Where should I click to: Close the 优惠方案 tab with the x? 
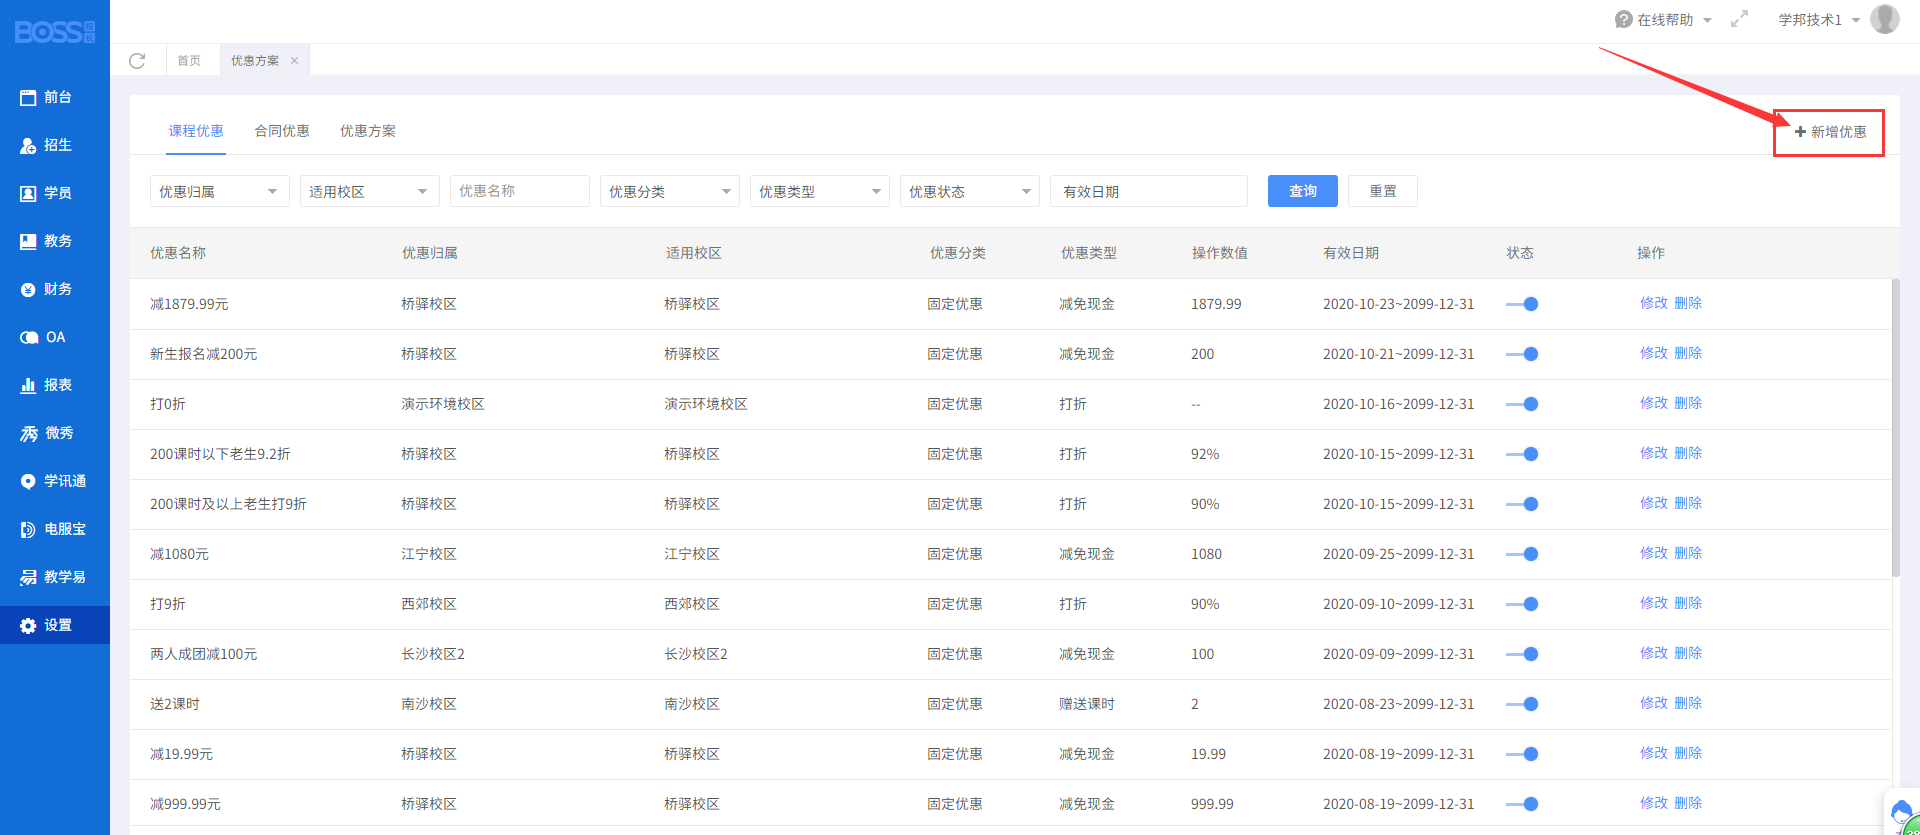point(294,61)
